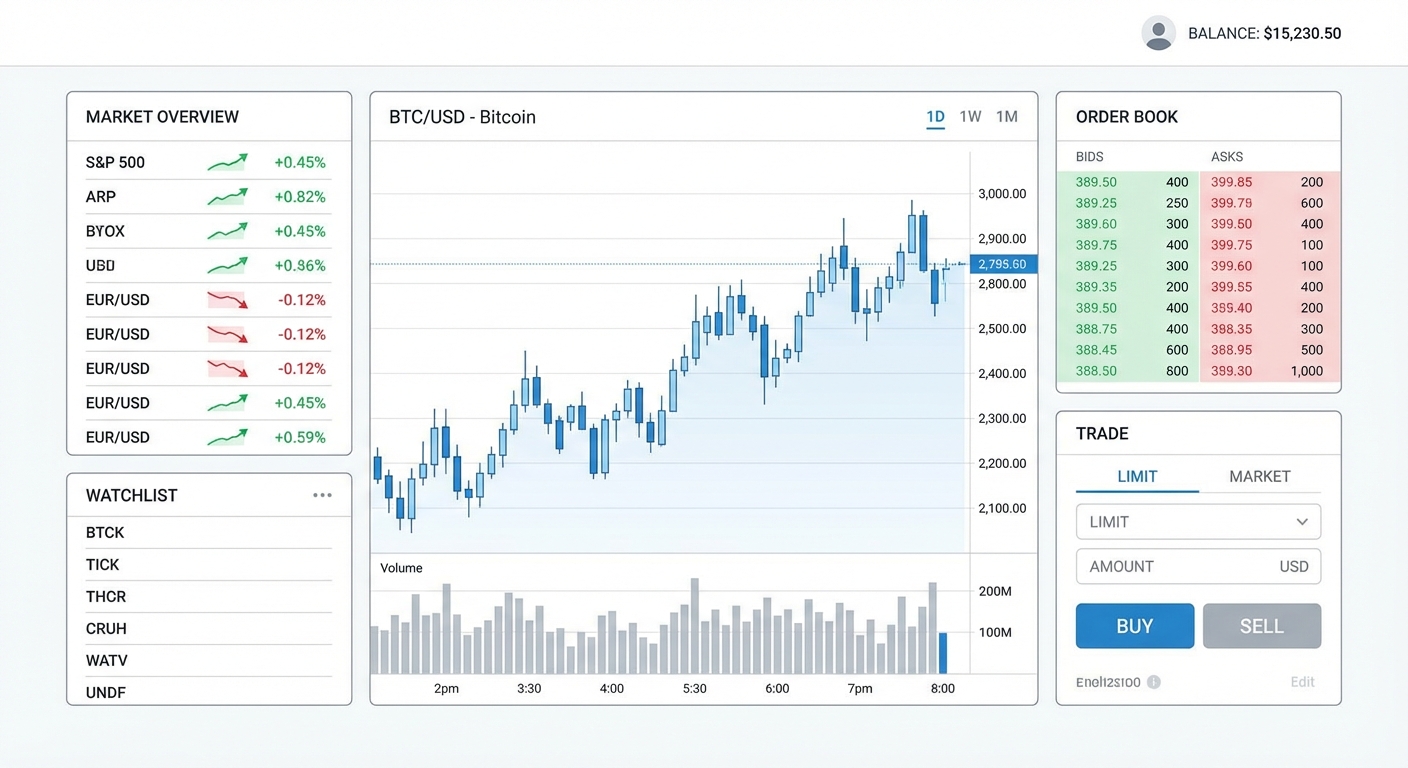Toggle the 1M chart timeframe
The image size is (1408, 768).
1006,116
